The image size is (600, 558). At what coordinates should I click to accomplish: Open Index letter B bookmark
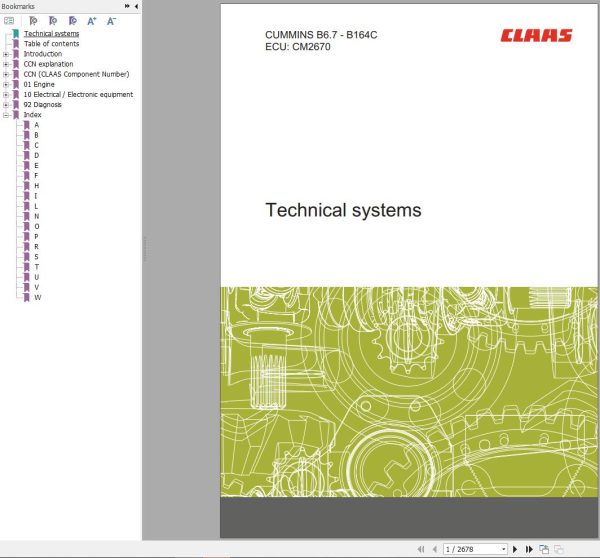(36, 135)
